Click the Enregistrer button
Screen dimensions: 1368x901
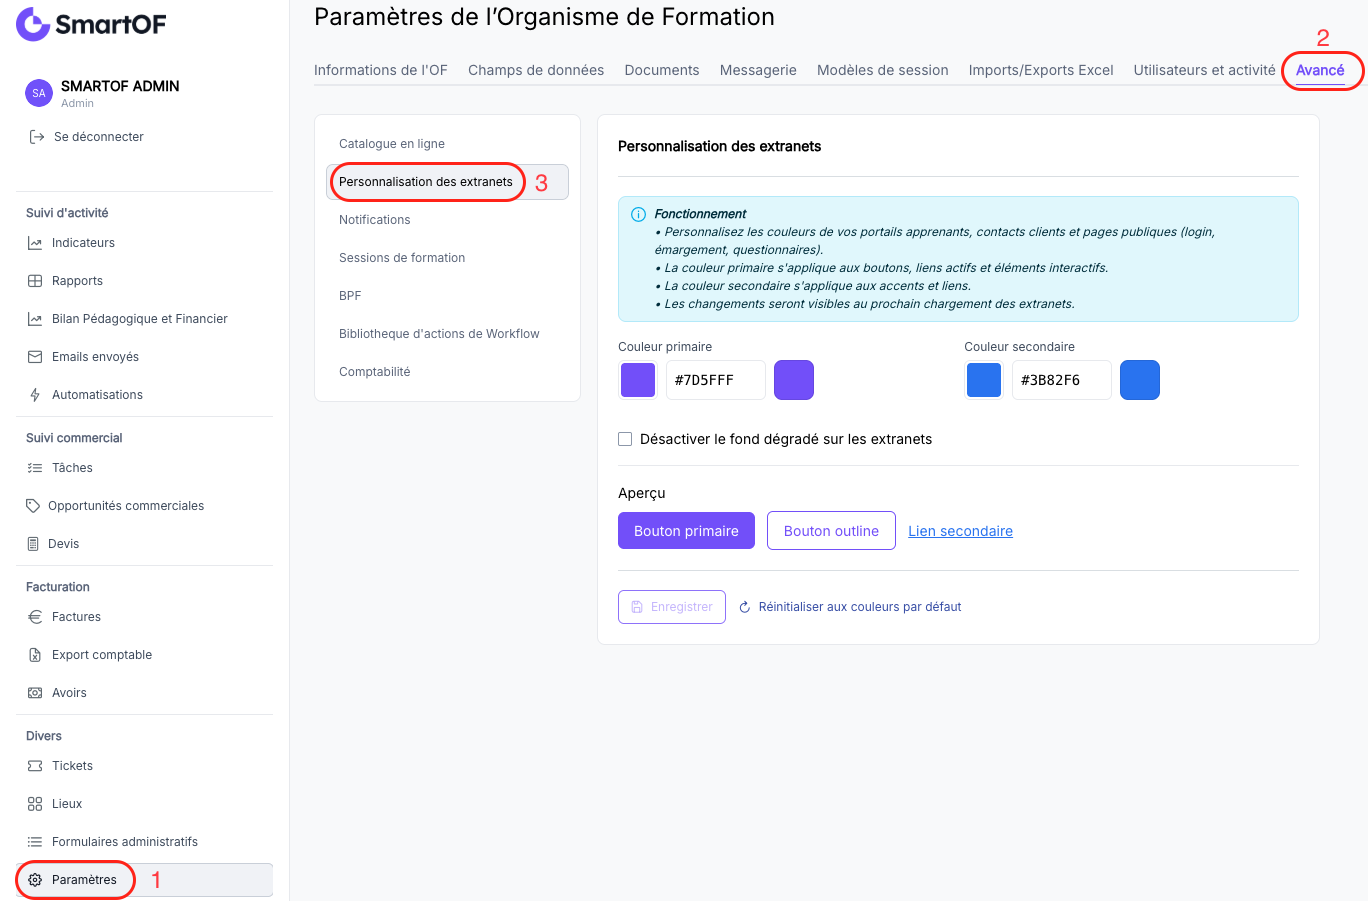point(672,607)
